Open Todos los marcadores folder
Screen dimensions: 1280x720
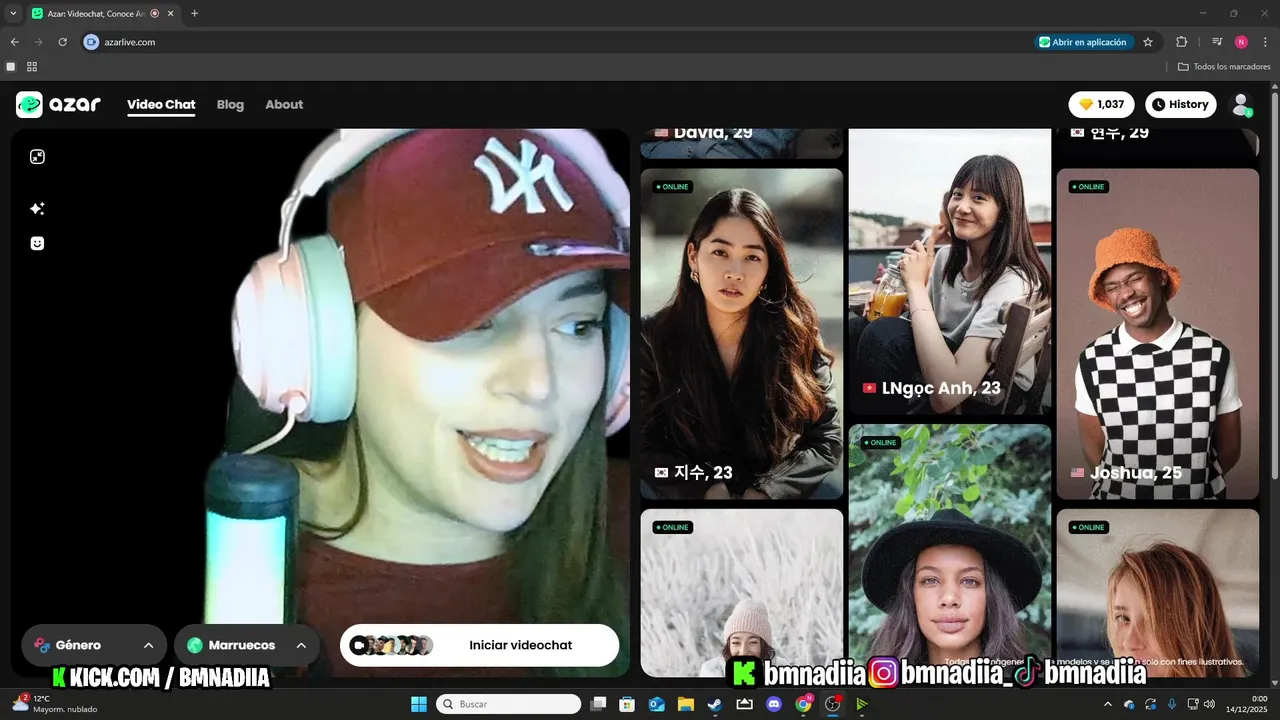tap(1224, 66)
